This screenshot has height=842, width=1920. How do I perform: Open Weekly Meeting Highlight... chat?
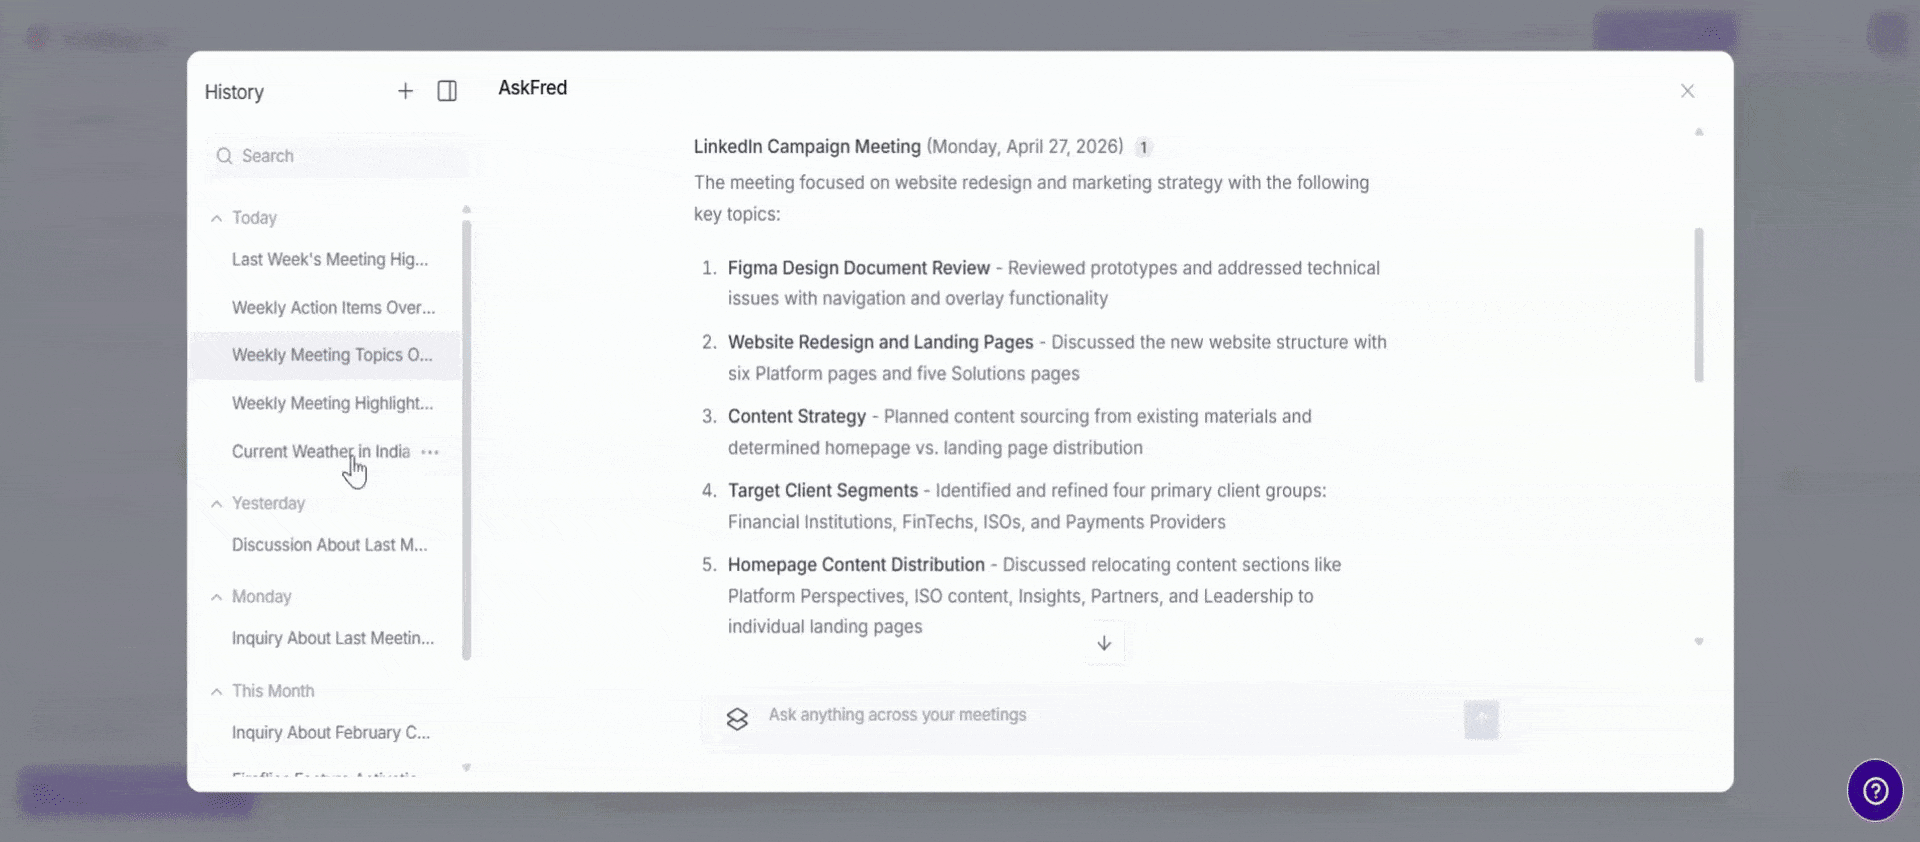(326, 403)
